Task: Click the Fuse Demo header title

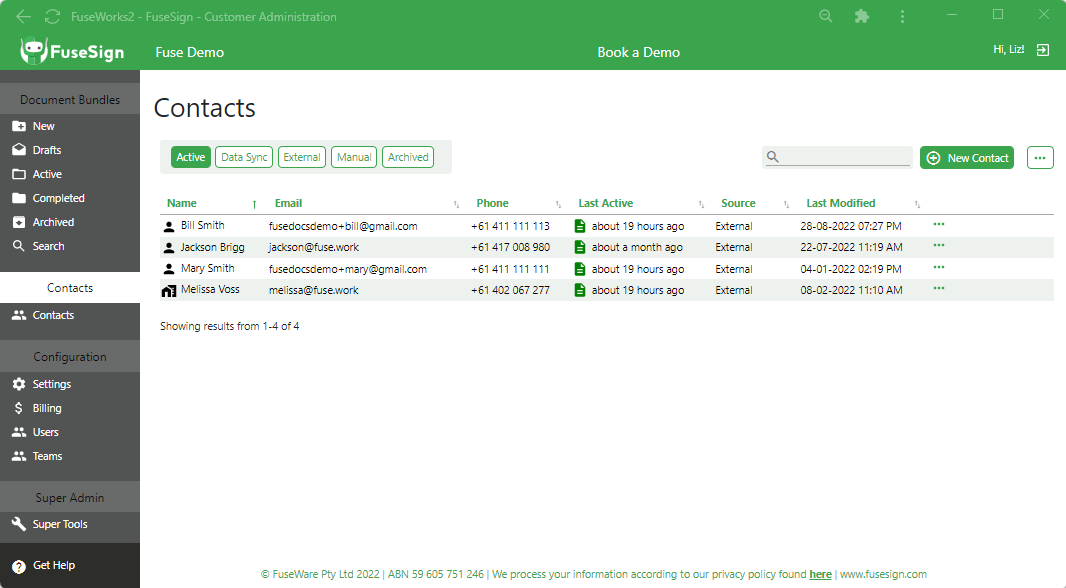Action: coord(190,52)
